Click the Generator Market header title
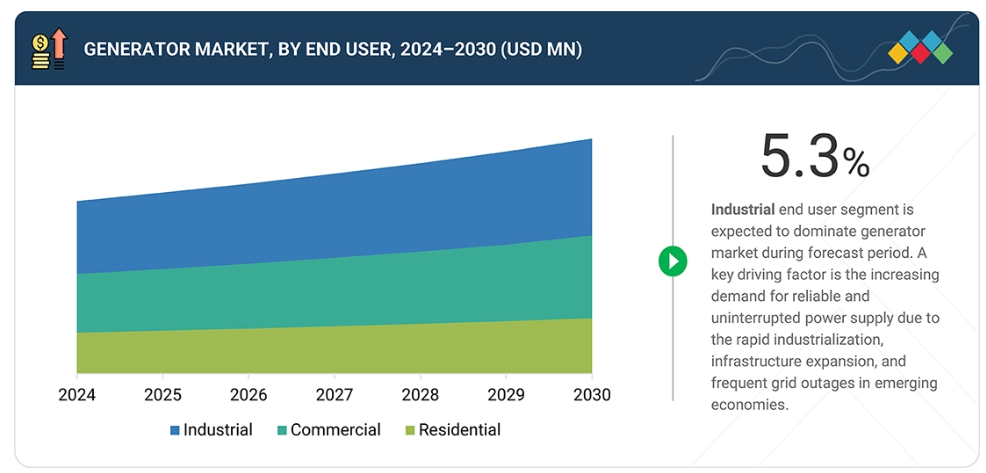986x473 pixels. pyautogui.click(x=332, y=49)
